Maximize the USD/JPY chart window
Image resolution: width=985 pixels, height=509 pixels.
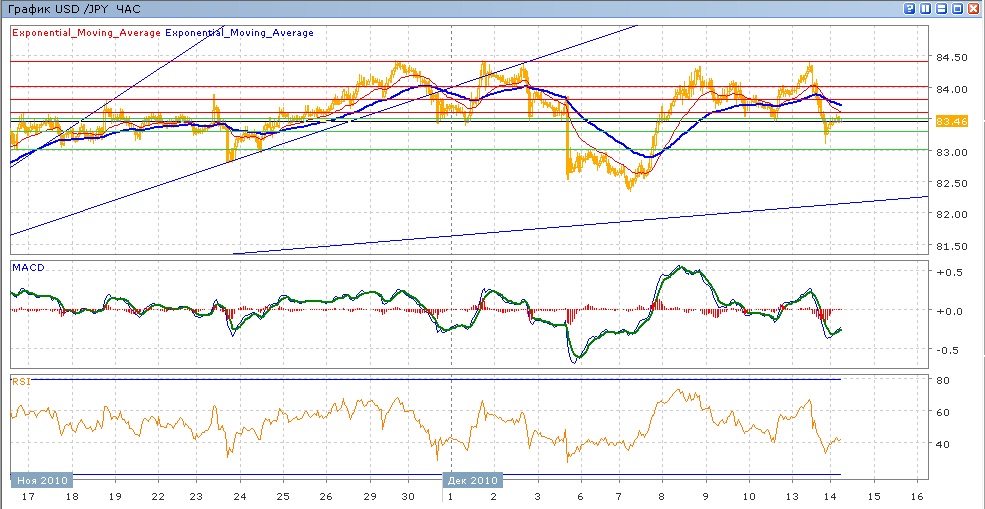[x=958, y=8]
